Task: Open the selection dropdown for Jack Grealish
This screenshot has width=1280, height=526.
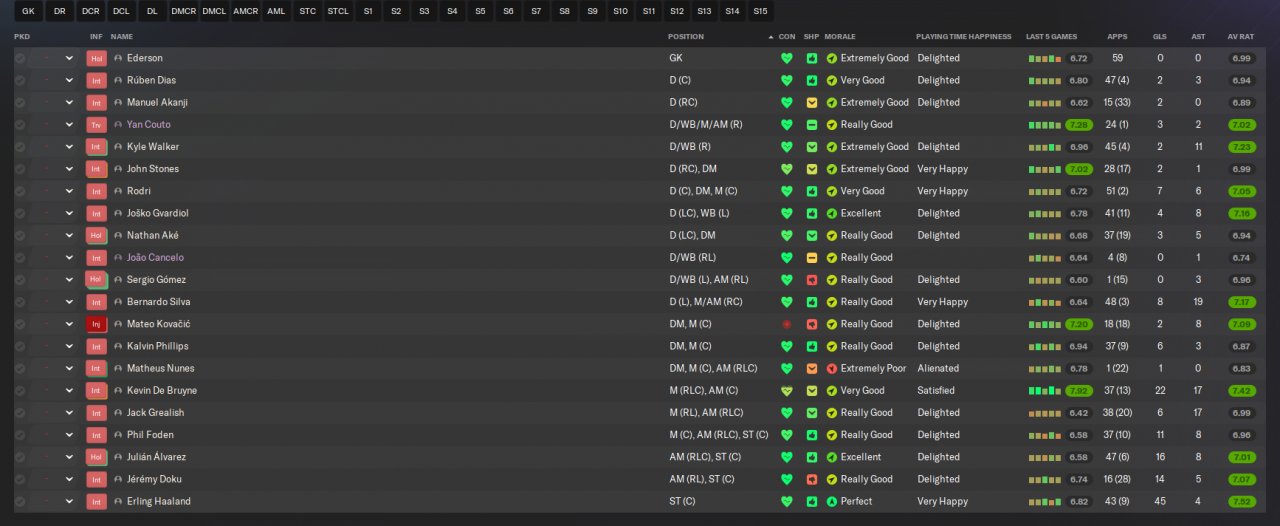Action: pyautogui.click(x=69, y=413)
